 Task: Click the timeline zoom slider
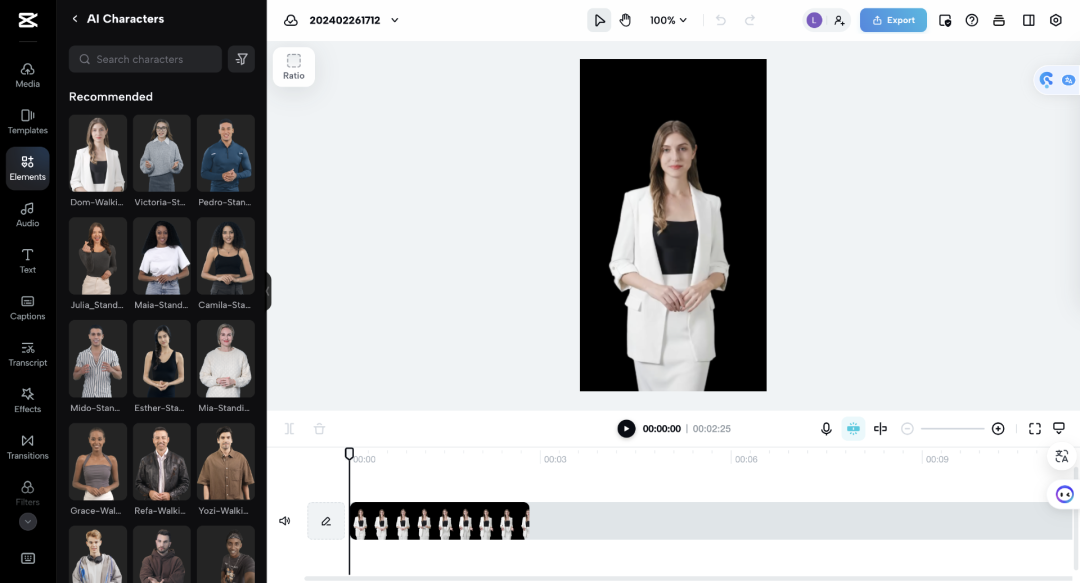tap(952, 429)
